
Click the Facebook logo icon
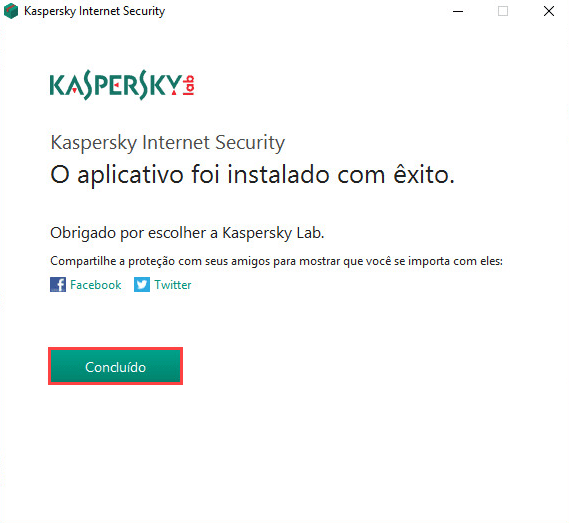[x=58, y=285]
